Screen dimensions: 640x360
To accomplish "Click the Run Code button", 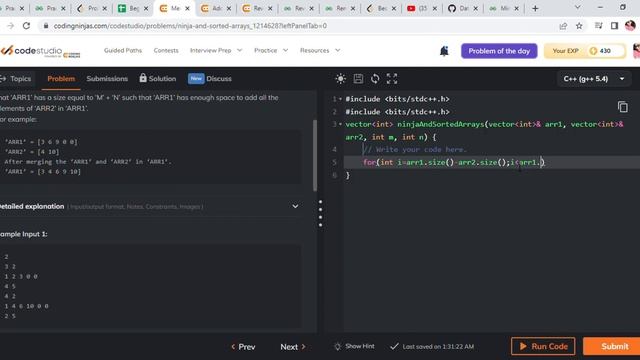I will (x=543, y=346).
